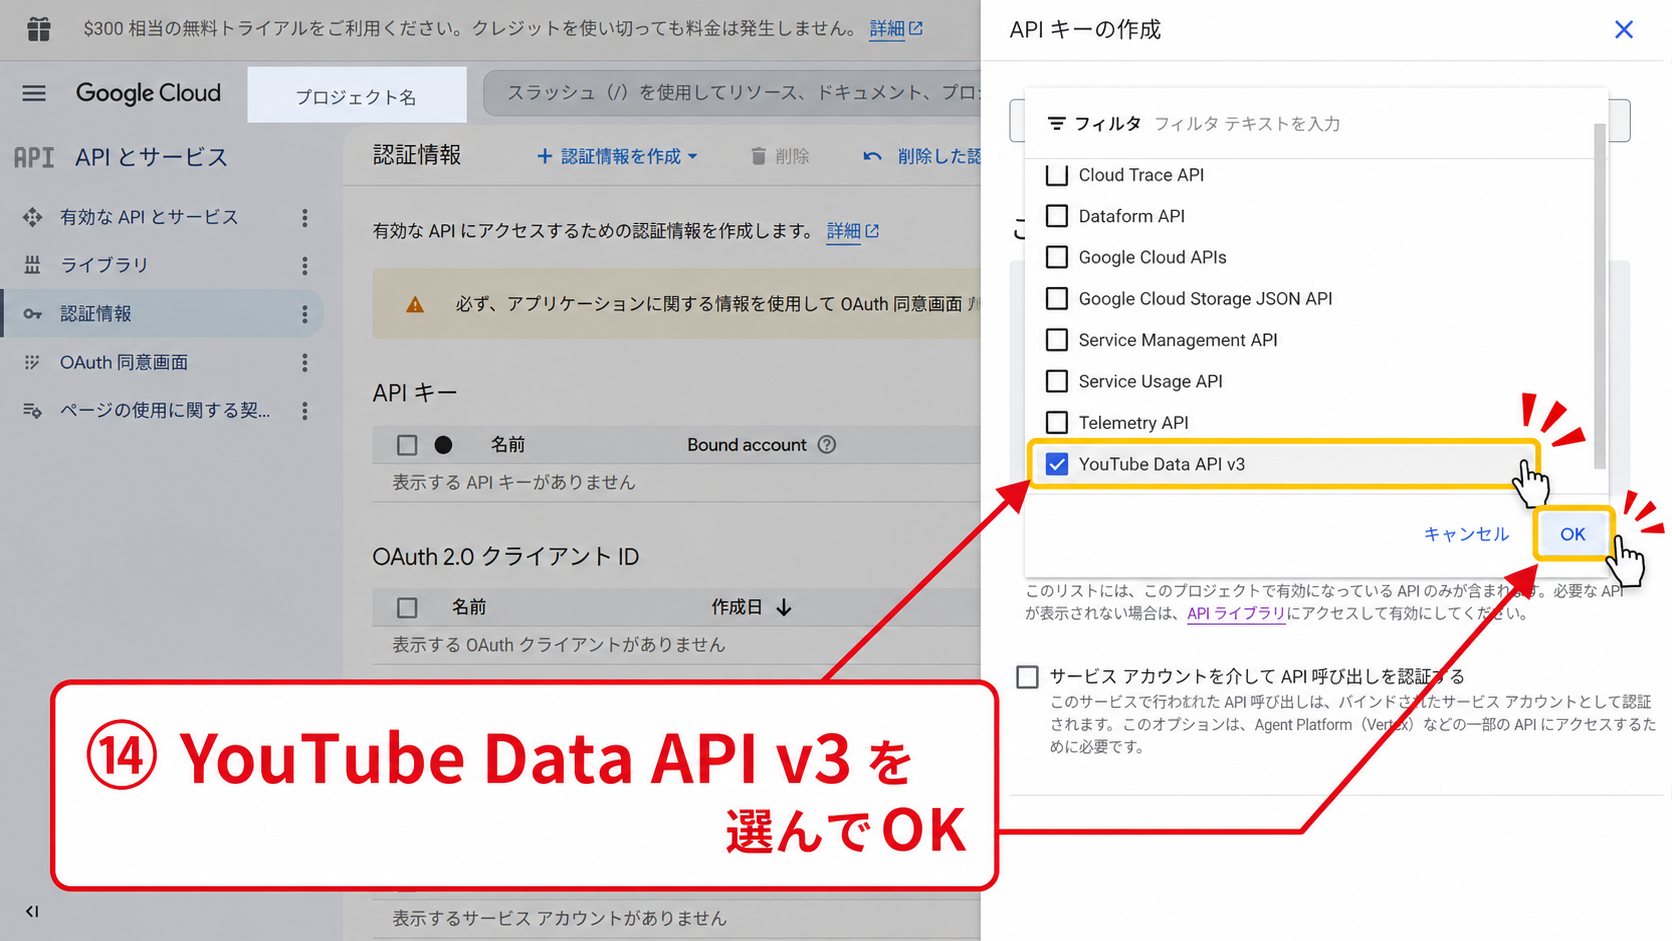Viewport: 1672px width, 941px height.
Task: Click the API とサービス header icon
Action: click(x=34, y=157)
